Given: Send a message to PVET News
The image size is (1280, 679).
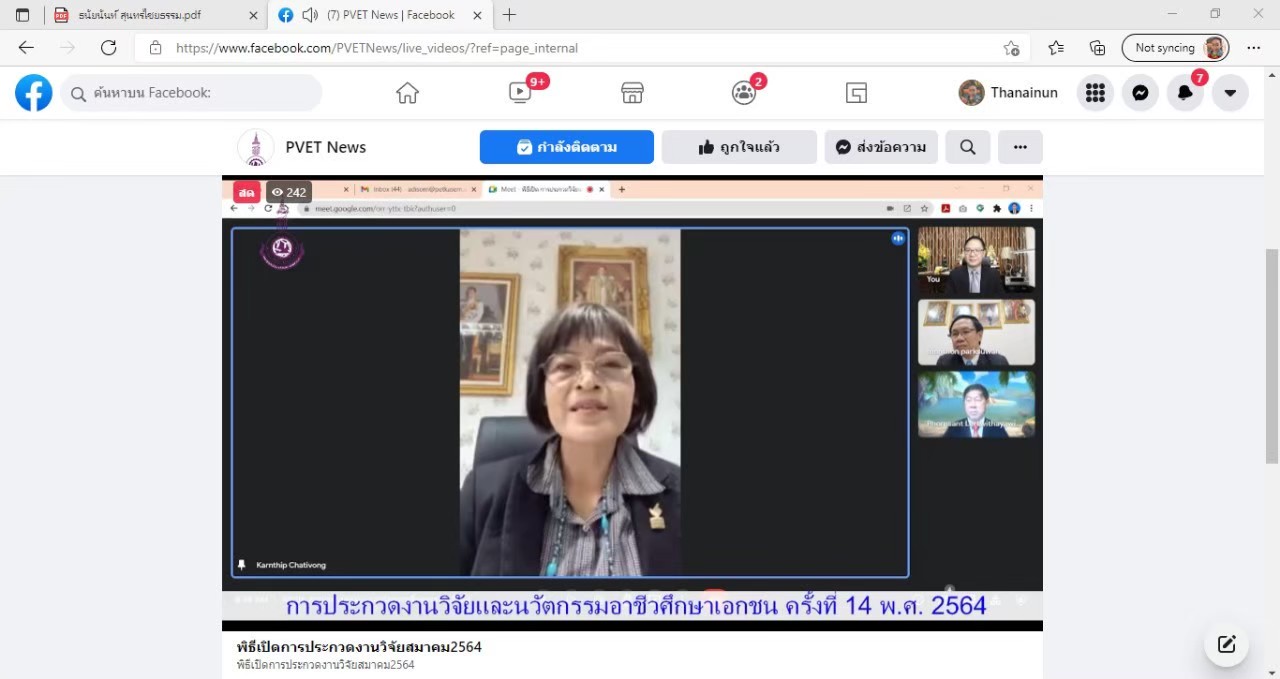Looking at the screenshot, I should (x=881, y=147).
